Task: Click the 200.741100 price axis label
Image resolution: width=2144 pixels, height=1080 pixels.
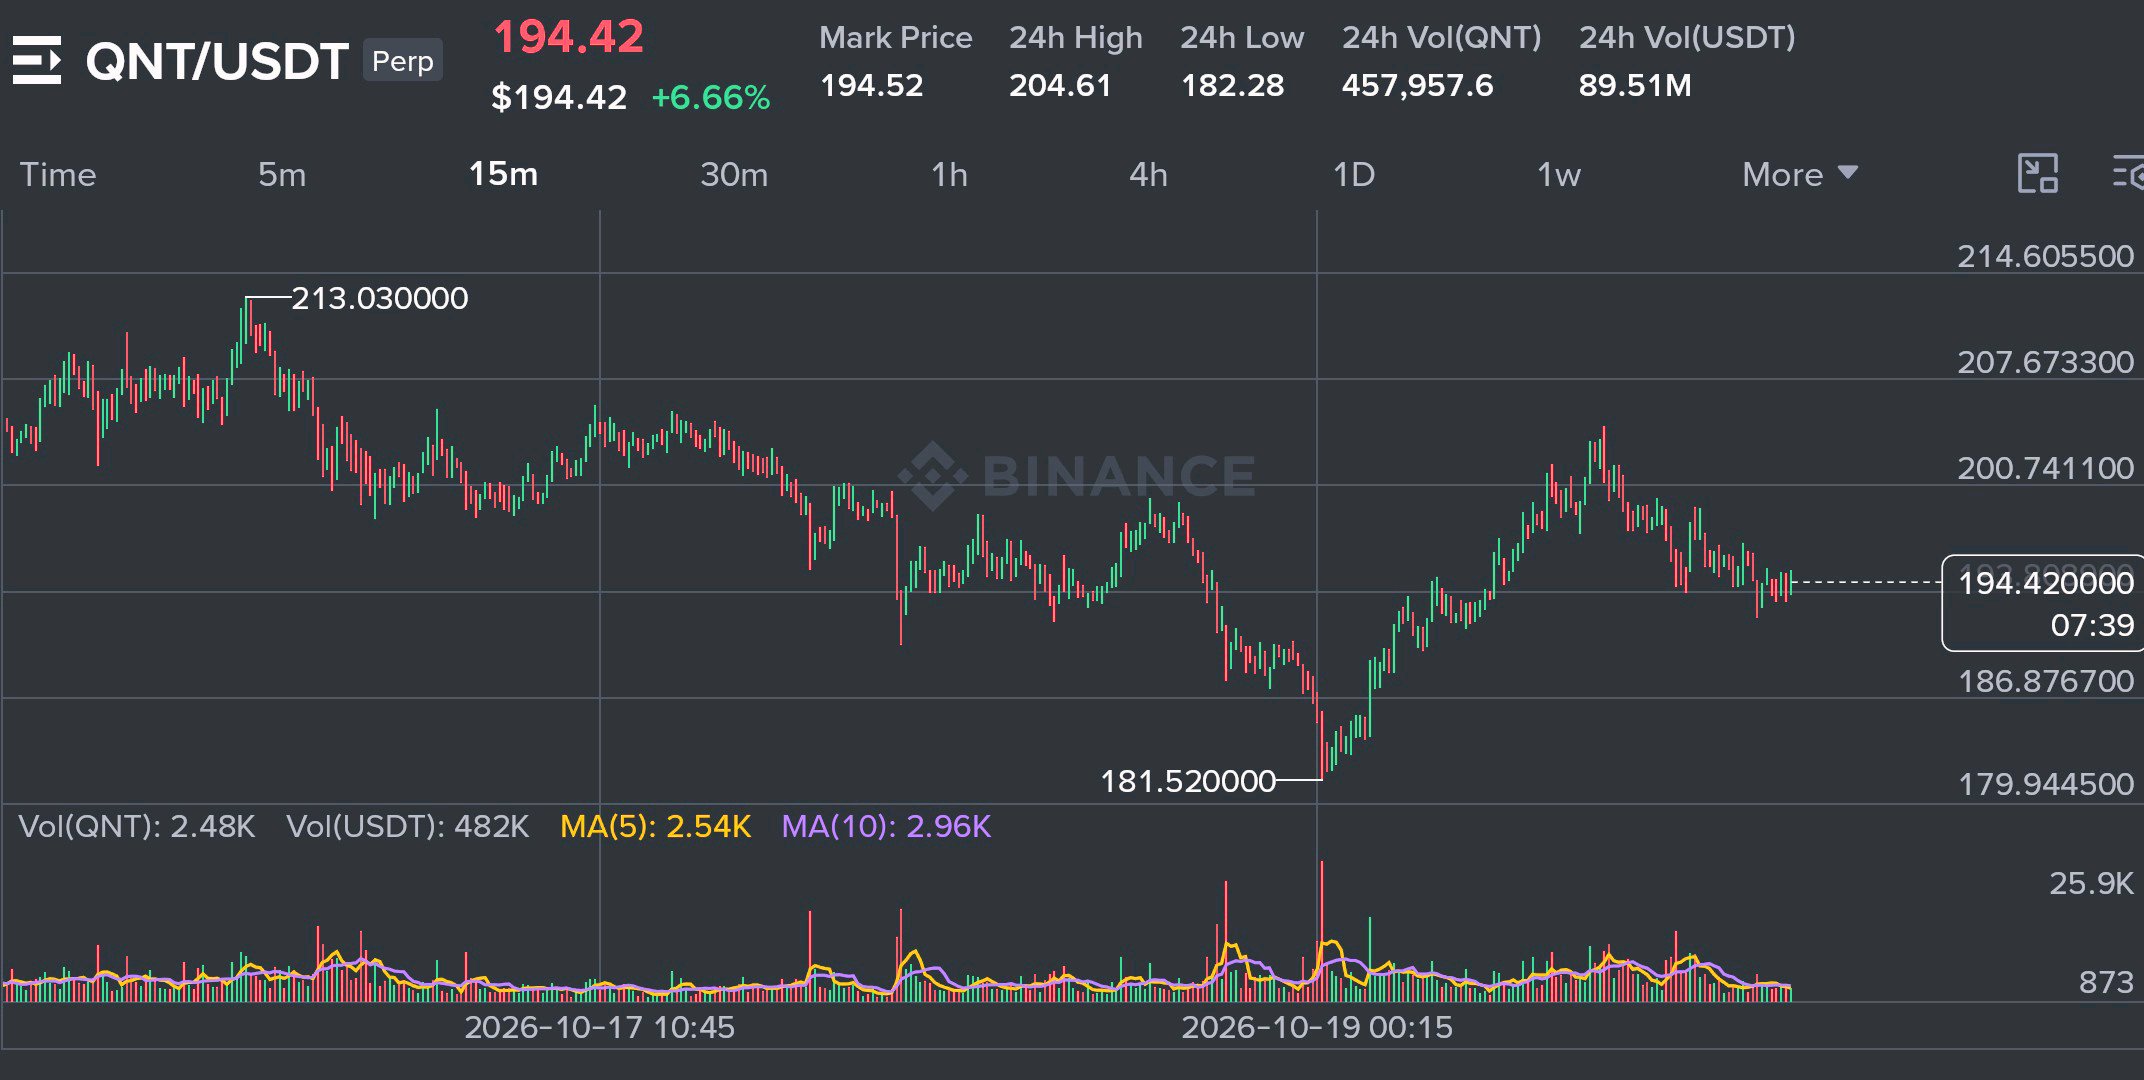Action: tap(2045, 468)
